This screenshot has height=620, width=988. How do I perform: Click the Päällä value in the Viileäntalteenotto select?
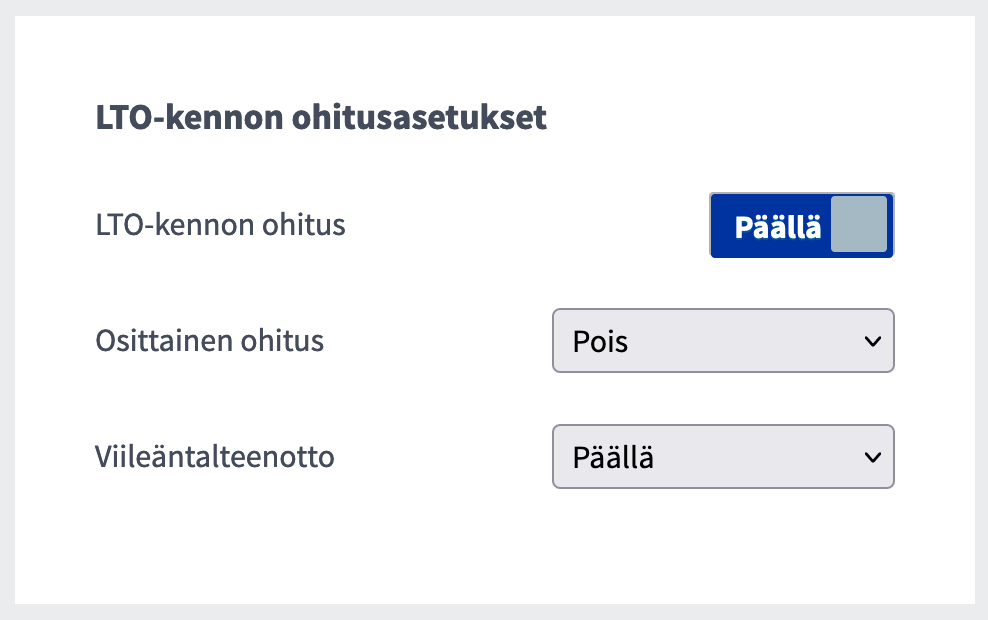coord(613,457)
